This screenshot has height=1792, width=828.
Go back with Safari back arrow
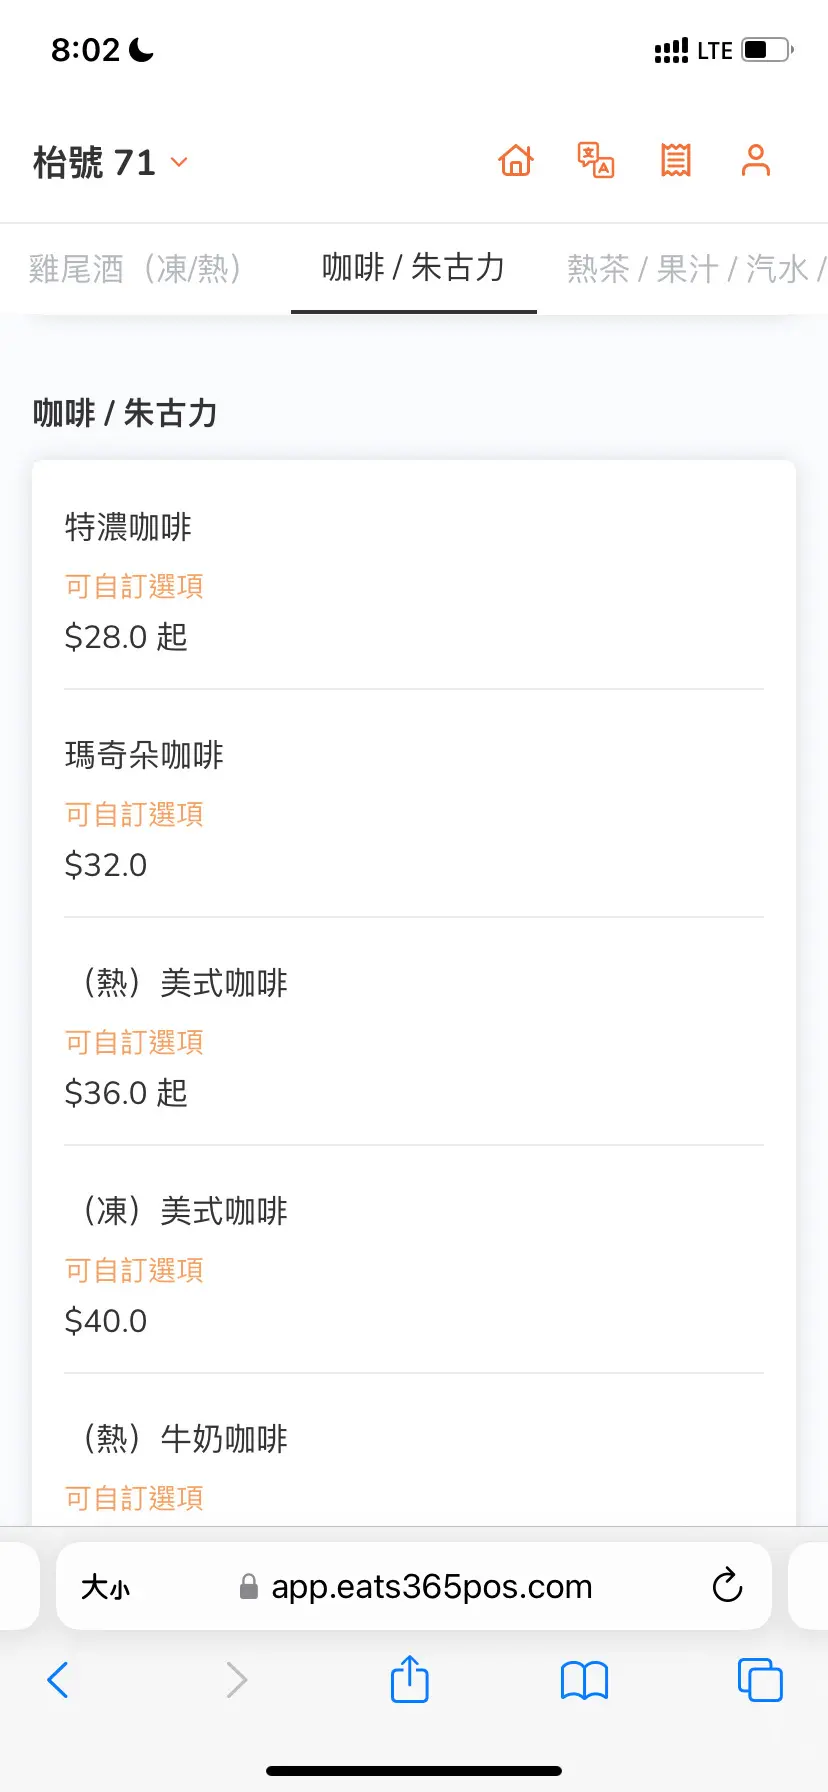pos(58,1680)
